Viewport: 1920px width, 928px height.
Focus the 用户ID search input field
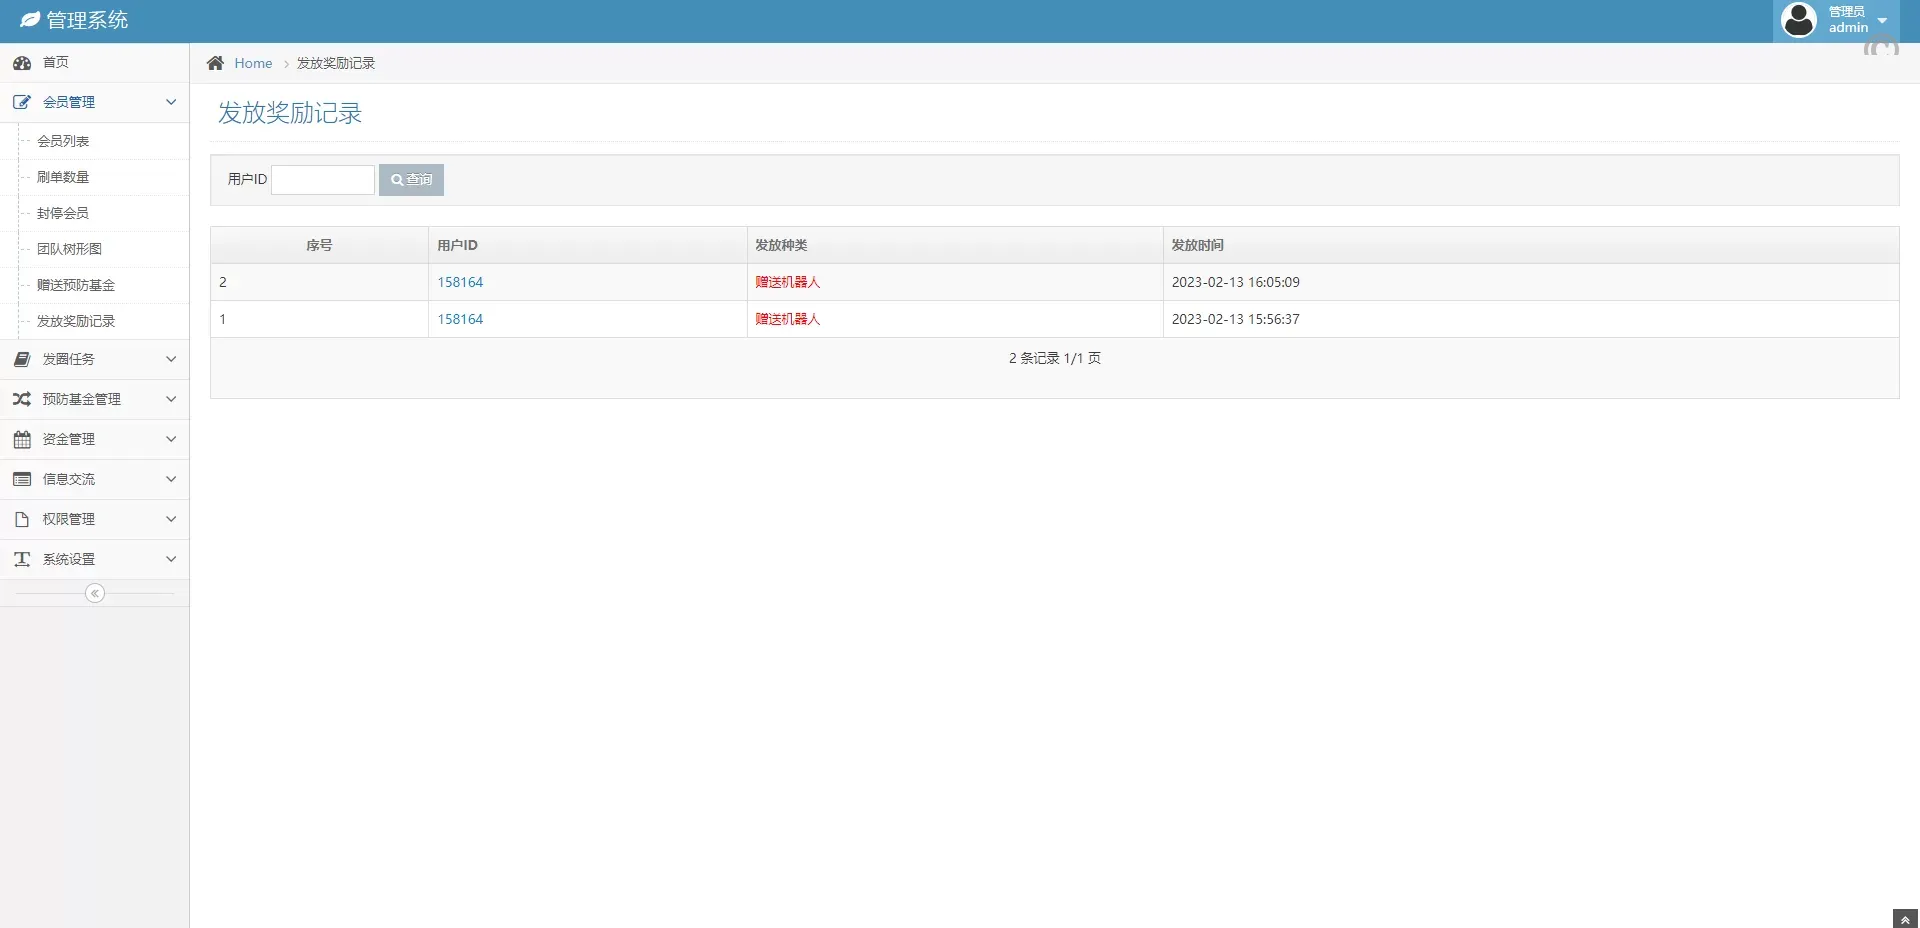pos(323,180)
